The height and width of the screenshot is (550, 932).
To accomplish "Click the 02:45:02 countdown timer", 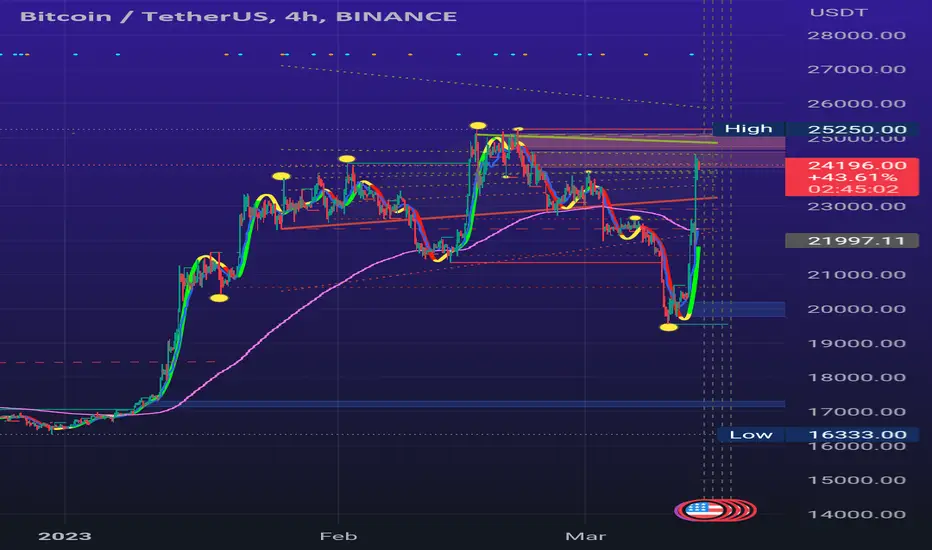I will click(853, 190).
